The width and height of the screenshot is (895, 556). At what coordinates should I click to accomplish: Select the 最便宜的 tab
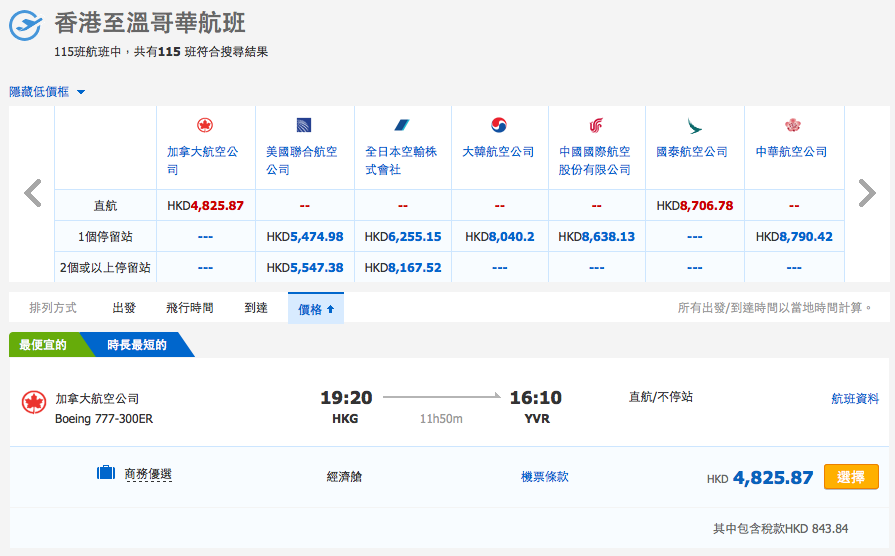point(43,344)
